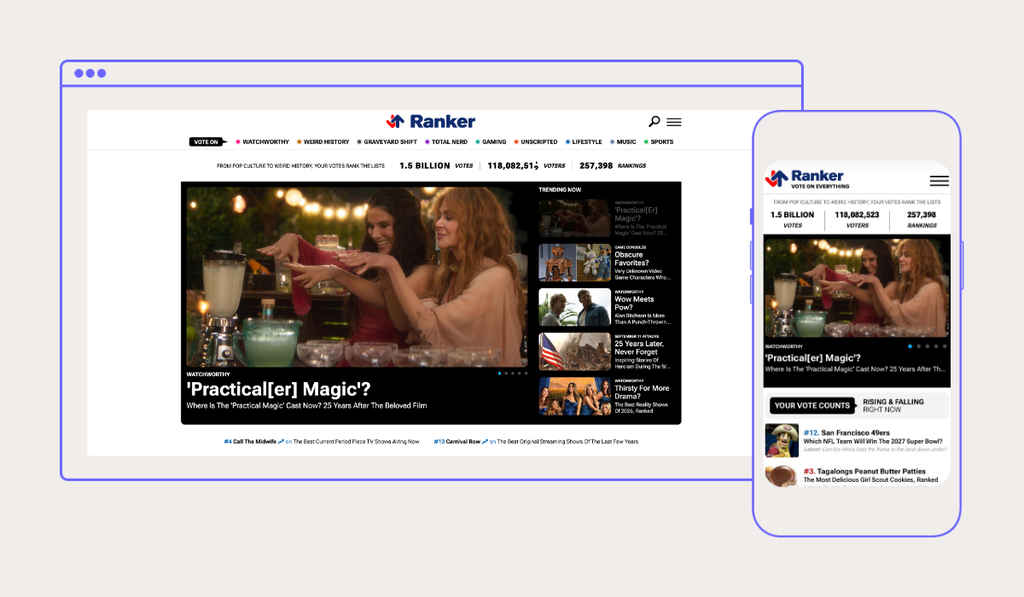Click the 257,398 rankings stat on desktop
Screen dimensions: 1024x597
[613, 166]
